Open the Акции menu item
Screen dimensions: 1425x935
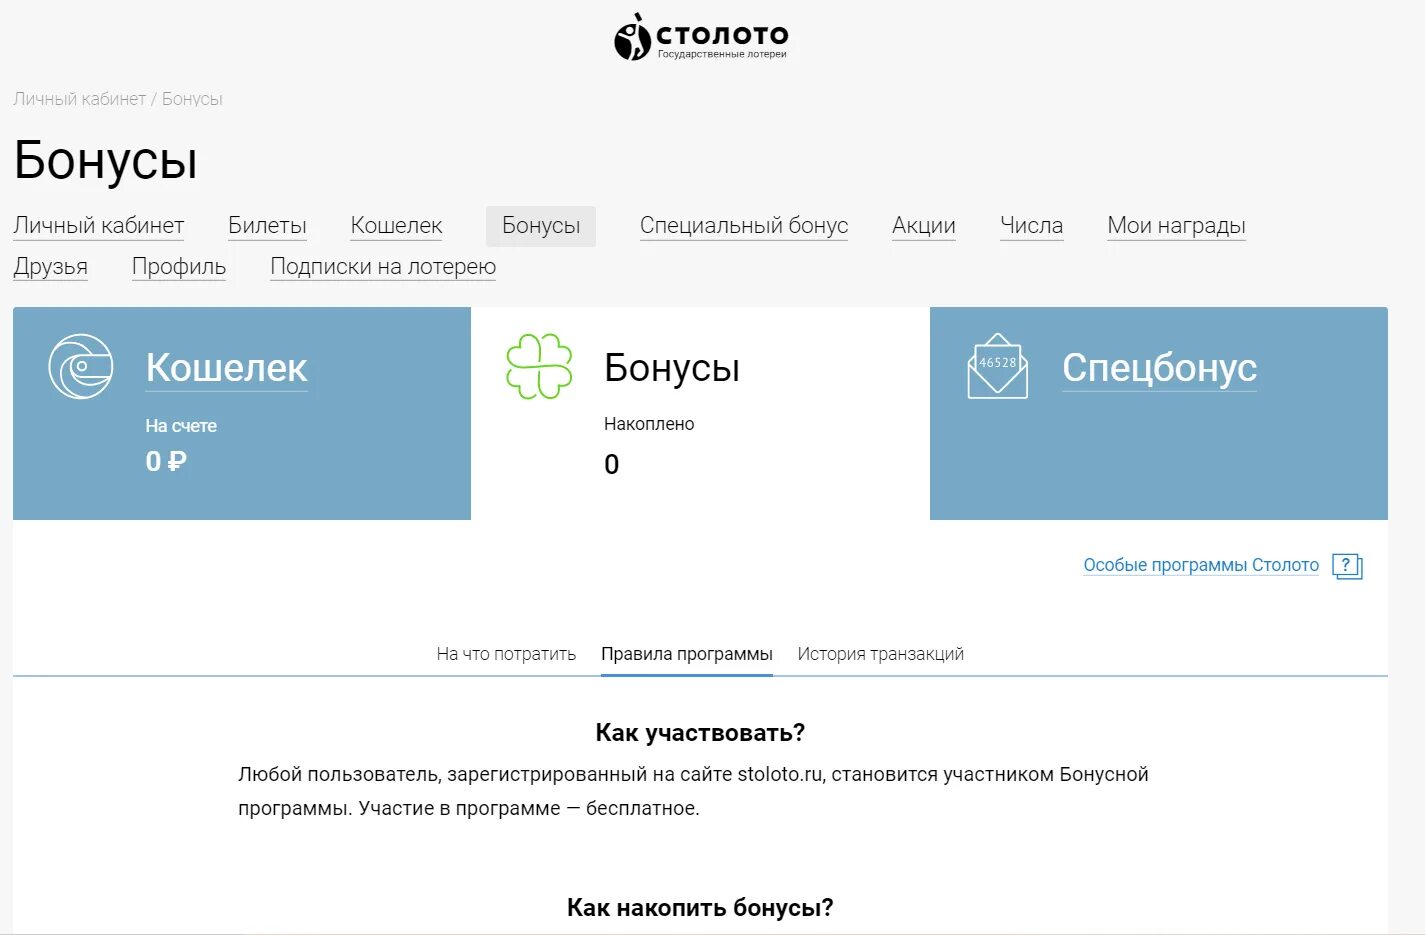point(924,226)
